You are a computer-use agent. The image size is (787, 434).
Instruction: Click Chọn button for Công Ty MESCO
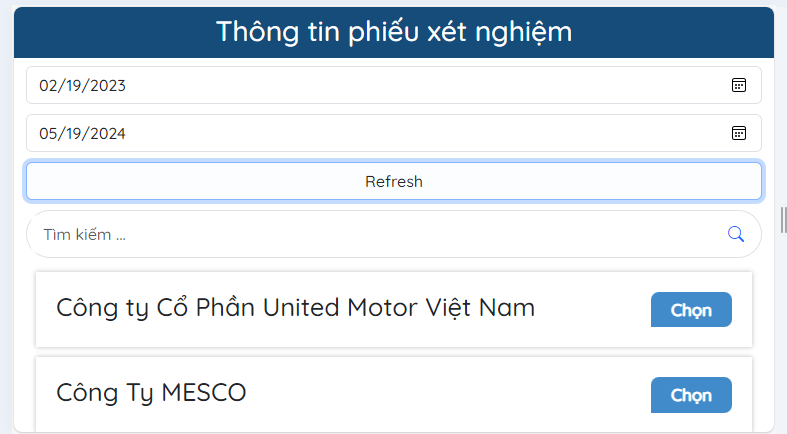click(x=691, y=395)
